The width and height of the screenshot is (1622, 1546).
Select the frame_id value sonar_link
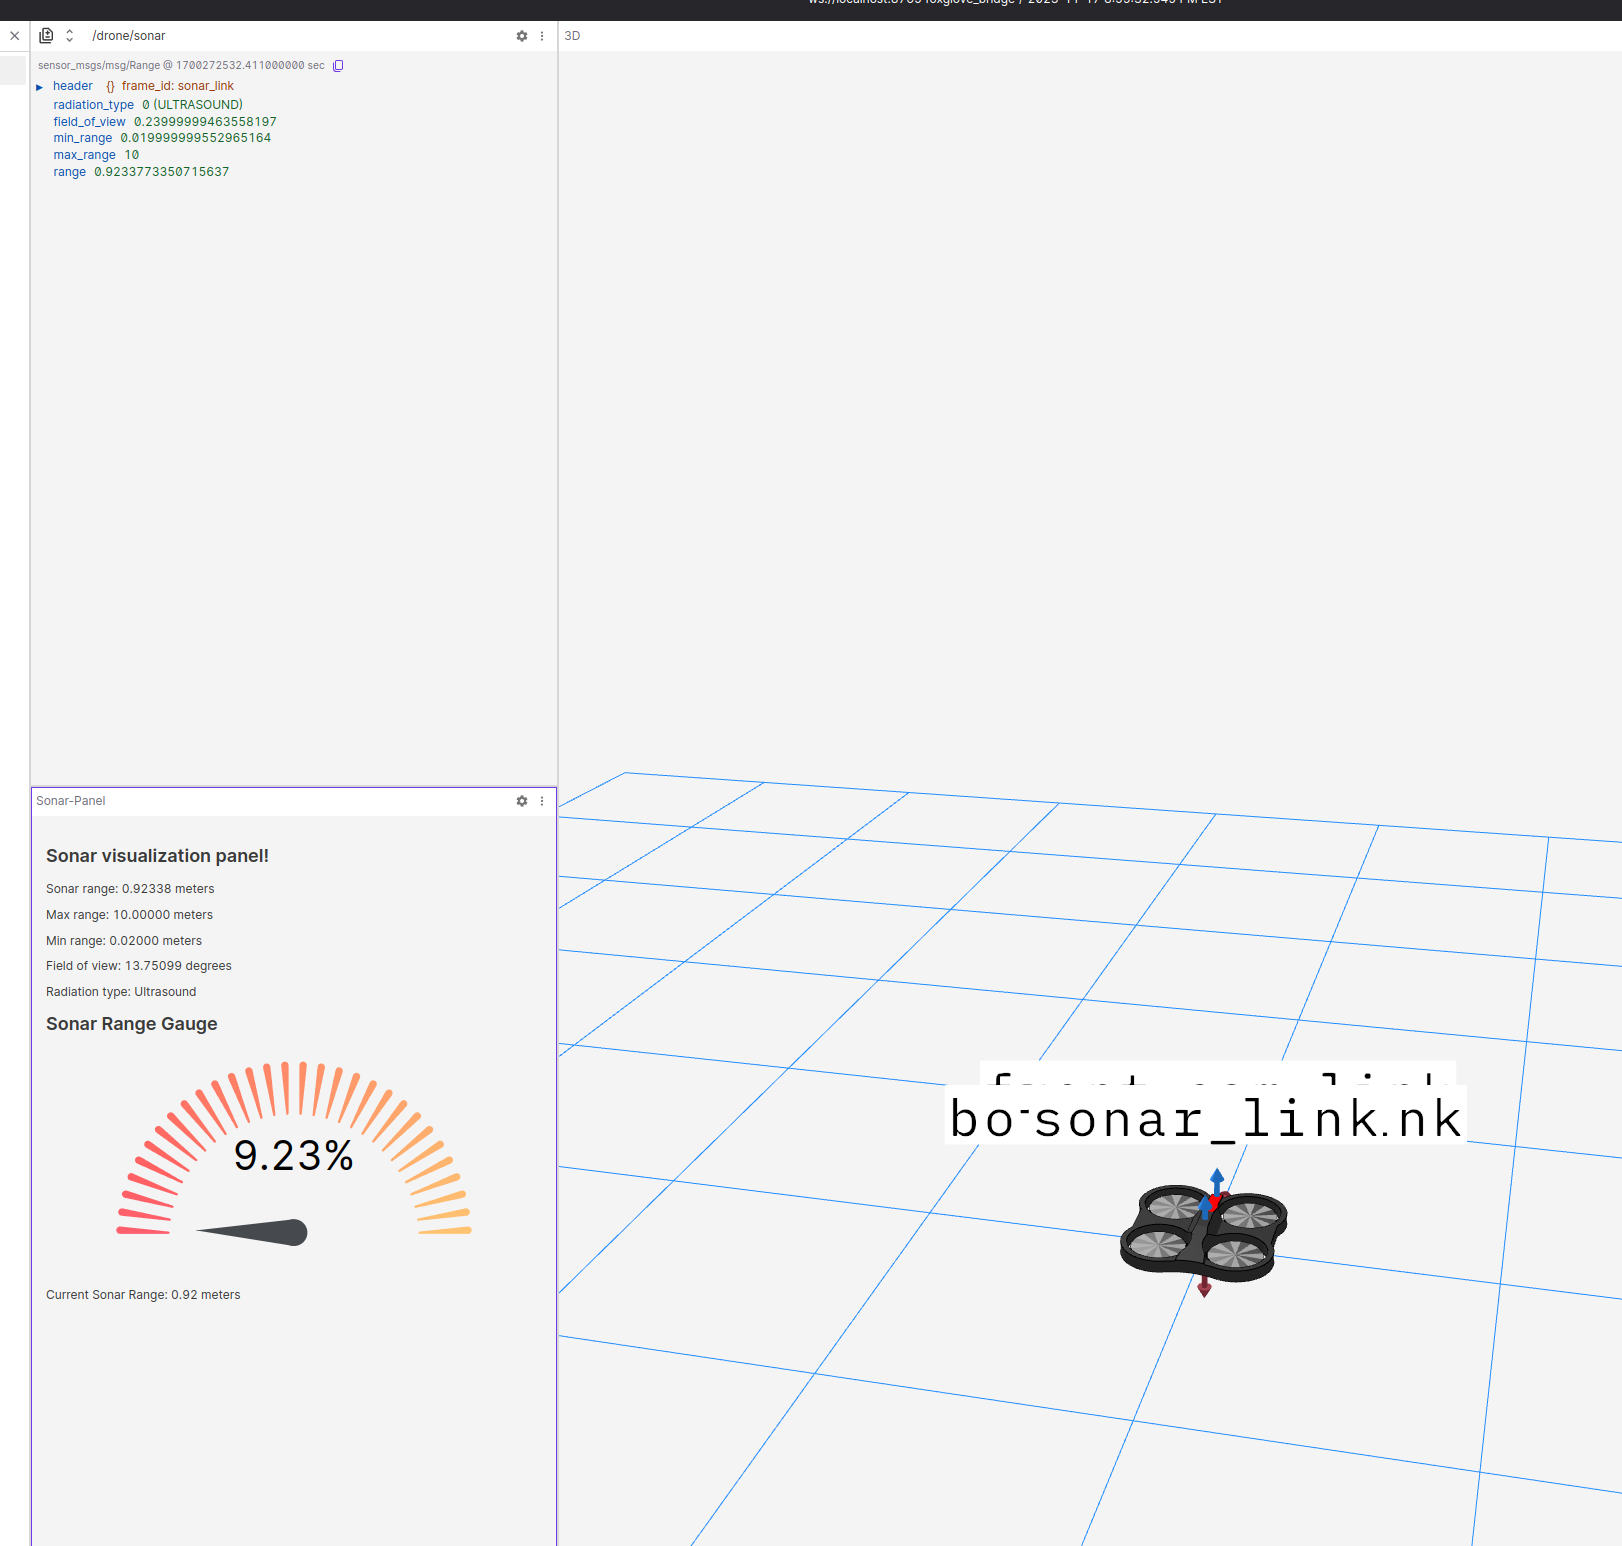[x=206, y=86]
